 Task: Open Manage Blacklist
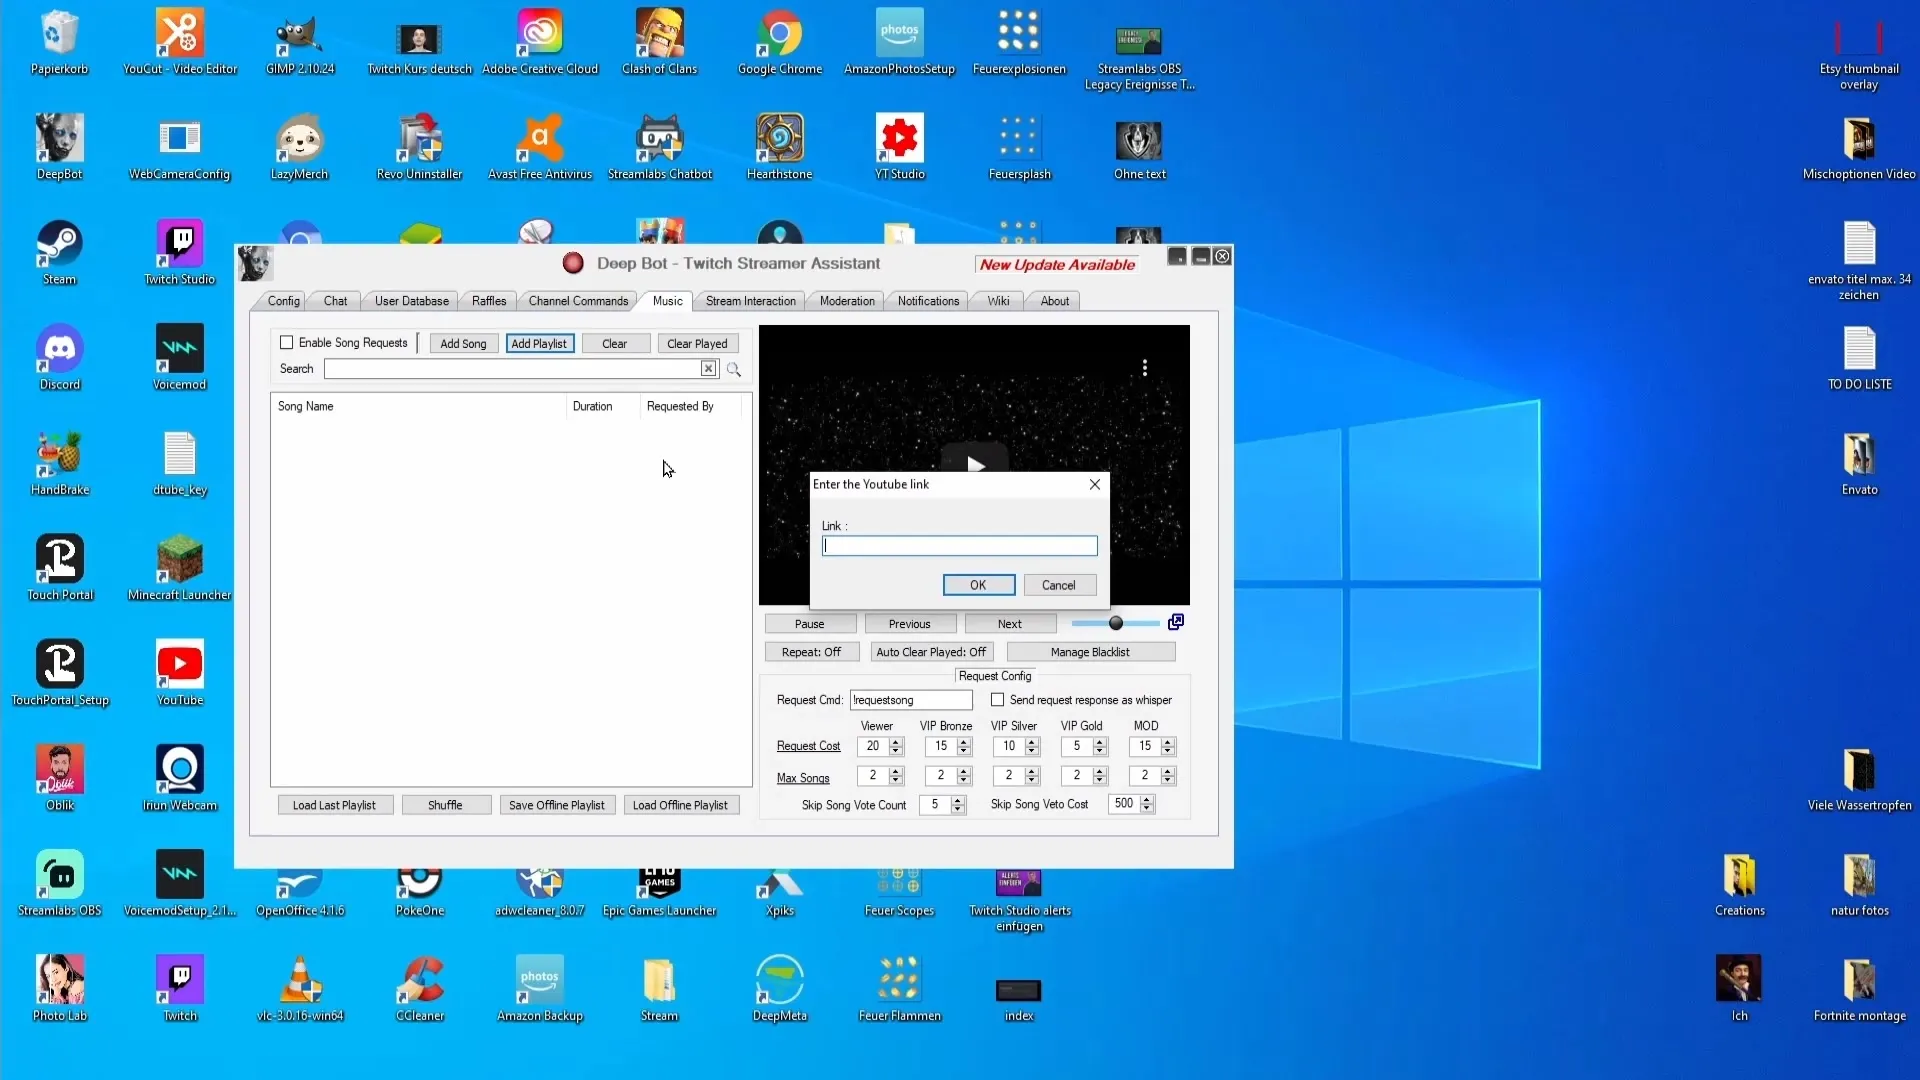tap(1090, 652)
